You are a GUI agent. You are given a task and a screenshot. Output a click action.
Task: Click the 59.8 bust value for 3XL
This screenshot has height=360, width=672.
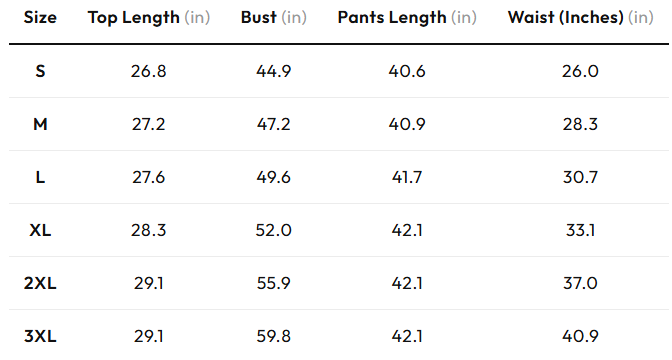tap(273, 336)
